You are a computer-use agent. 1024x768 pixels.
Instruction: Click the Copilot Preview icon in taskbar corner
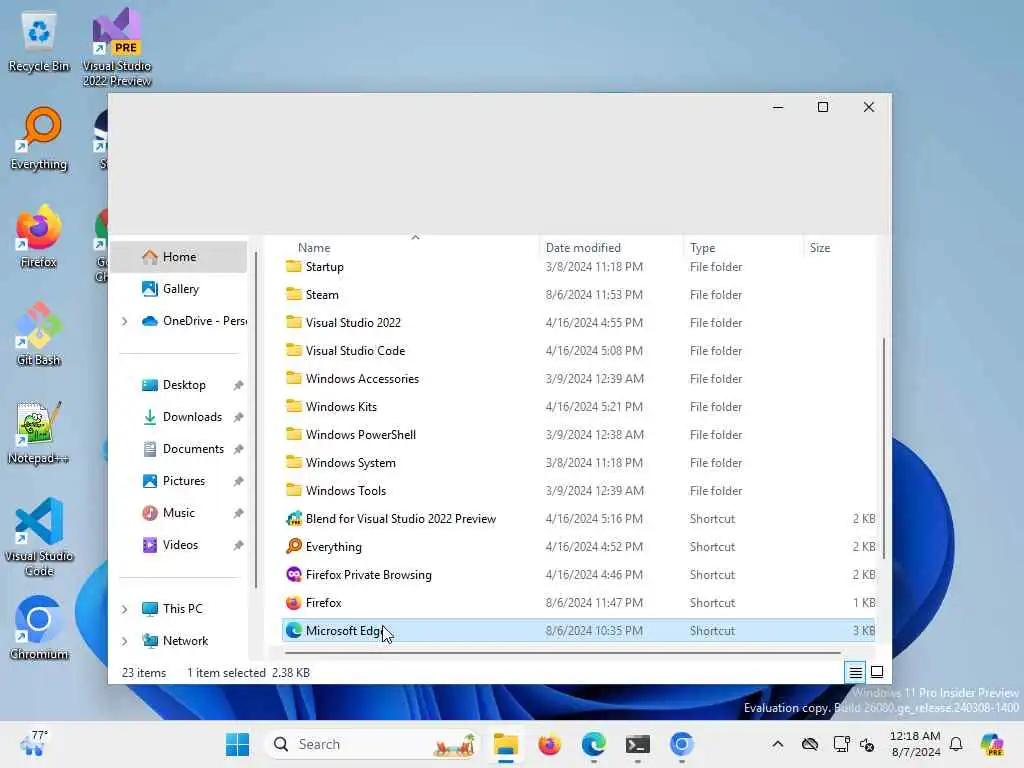click(x=992, y=744)
